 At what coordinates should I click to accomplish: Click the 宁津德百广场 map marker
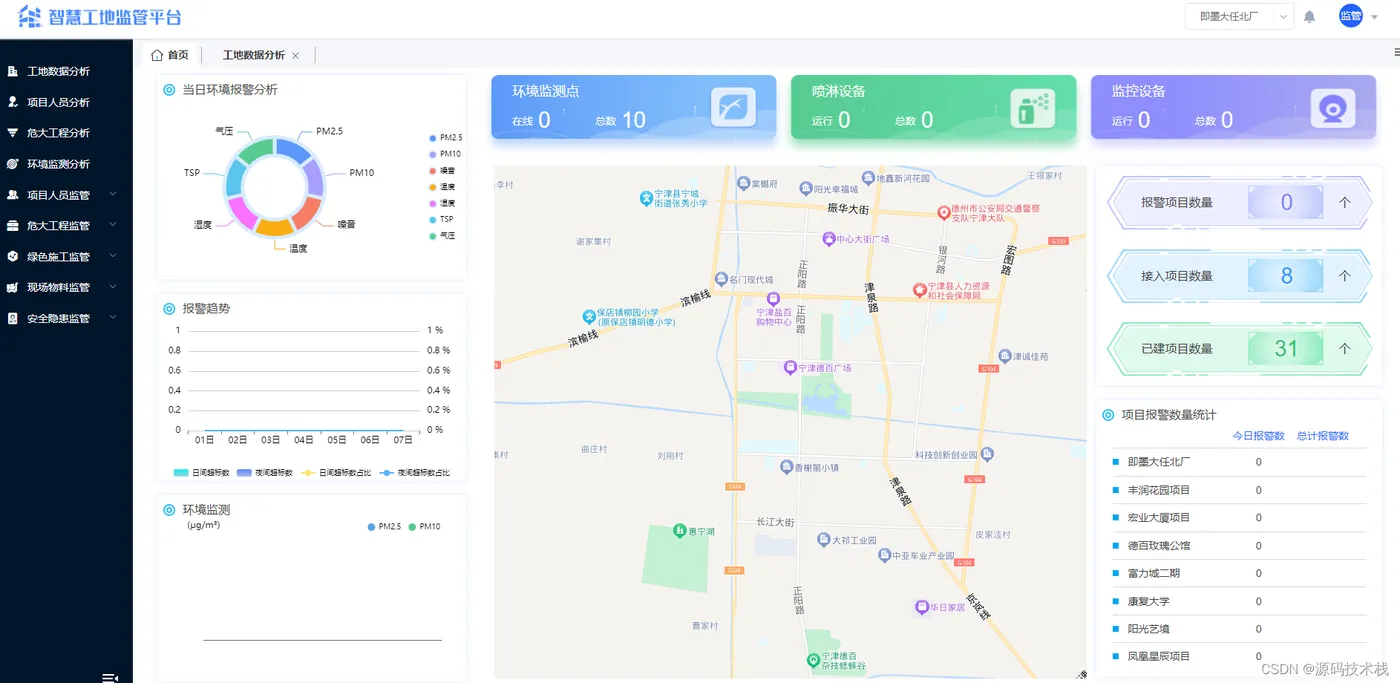(789, 368)
